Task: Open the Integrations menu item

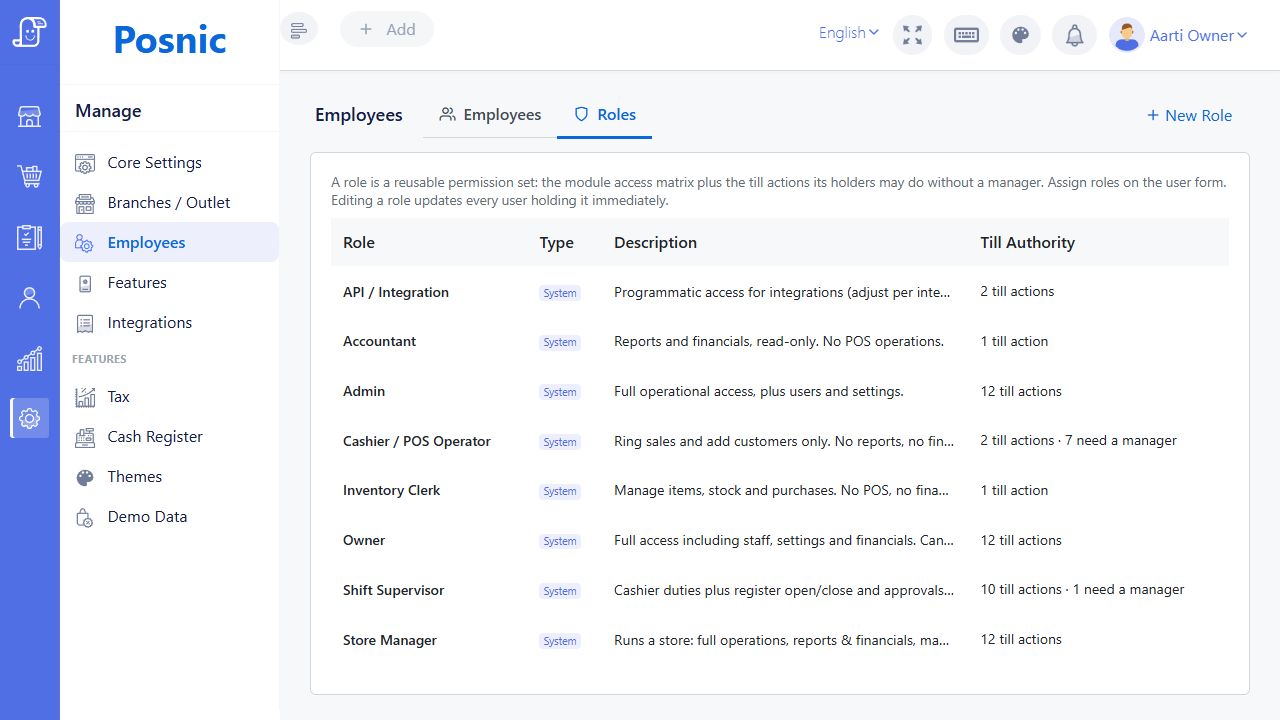Action: (x=170, y=323)
